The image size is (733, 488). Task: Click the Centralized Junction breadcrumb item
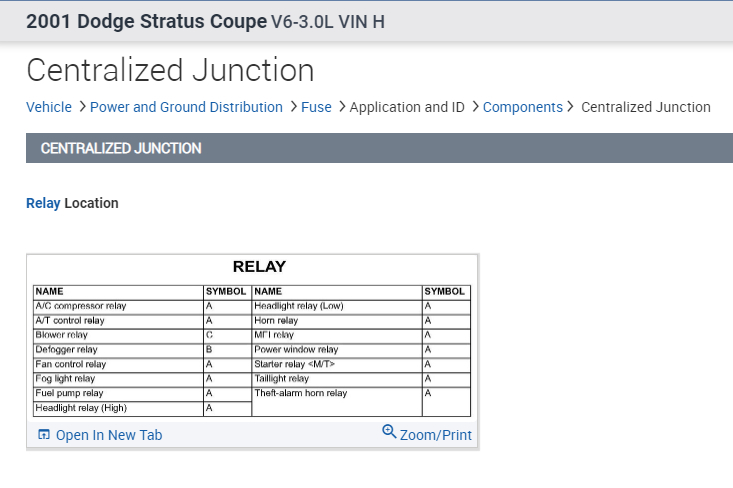(646, 107)
